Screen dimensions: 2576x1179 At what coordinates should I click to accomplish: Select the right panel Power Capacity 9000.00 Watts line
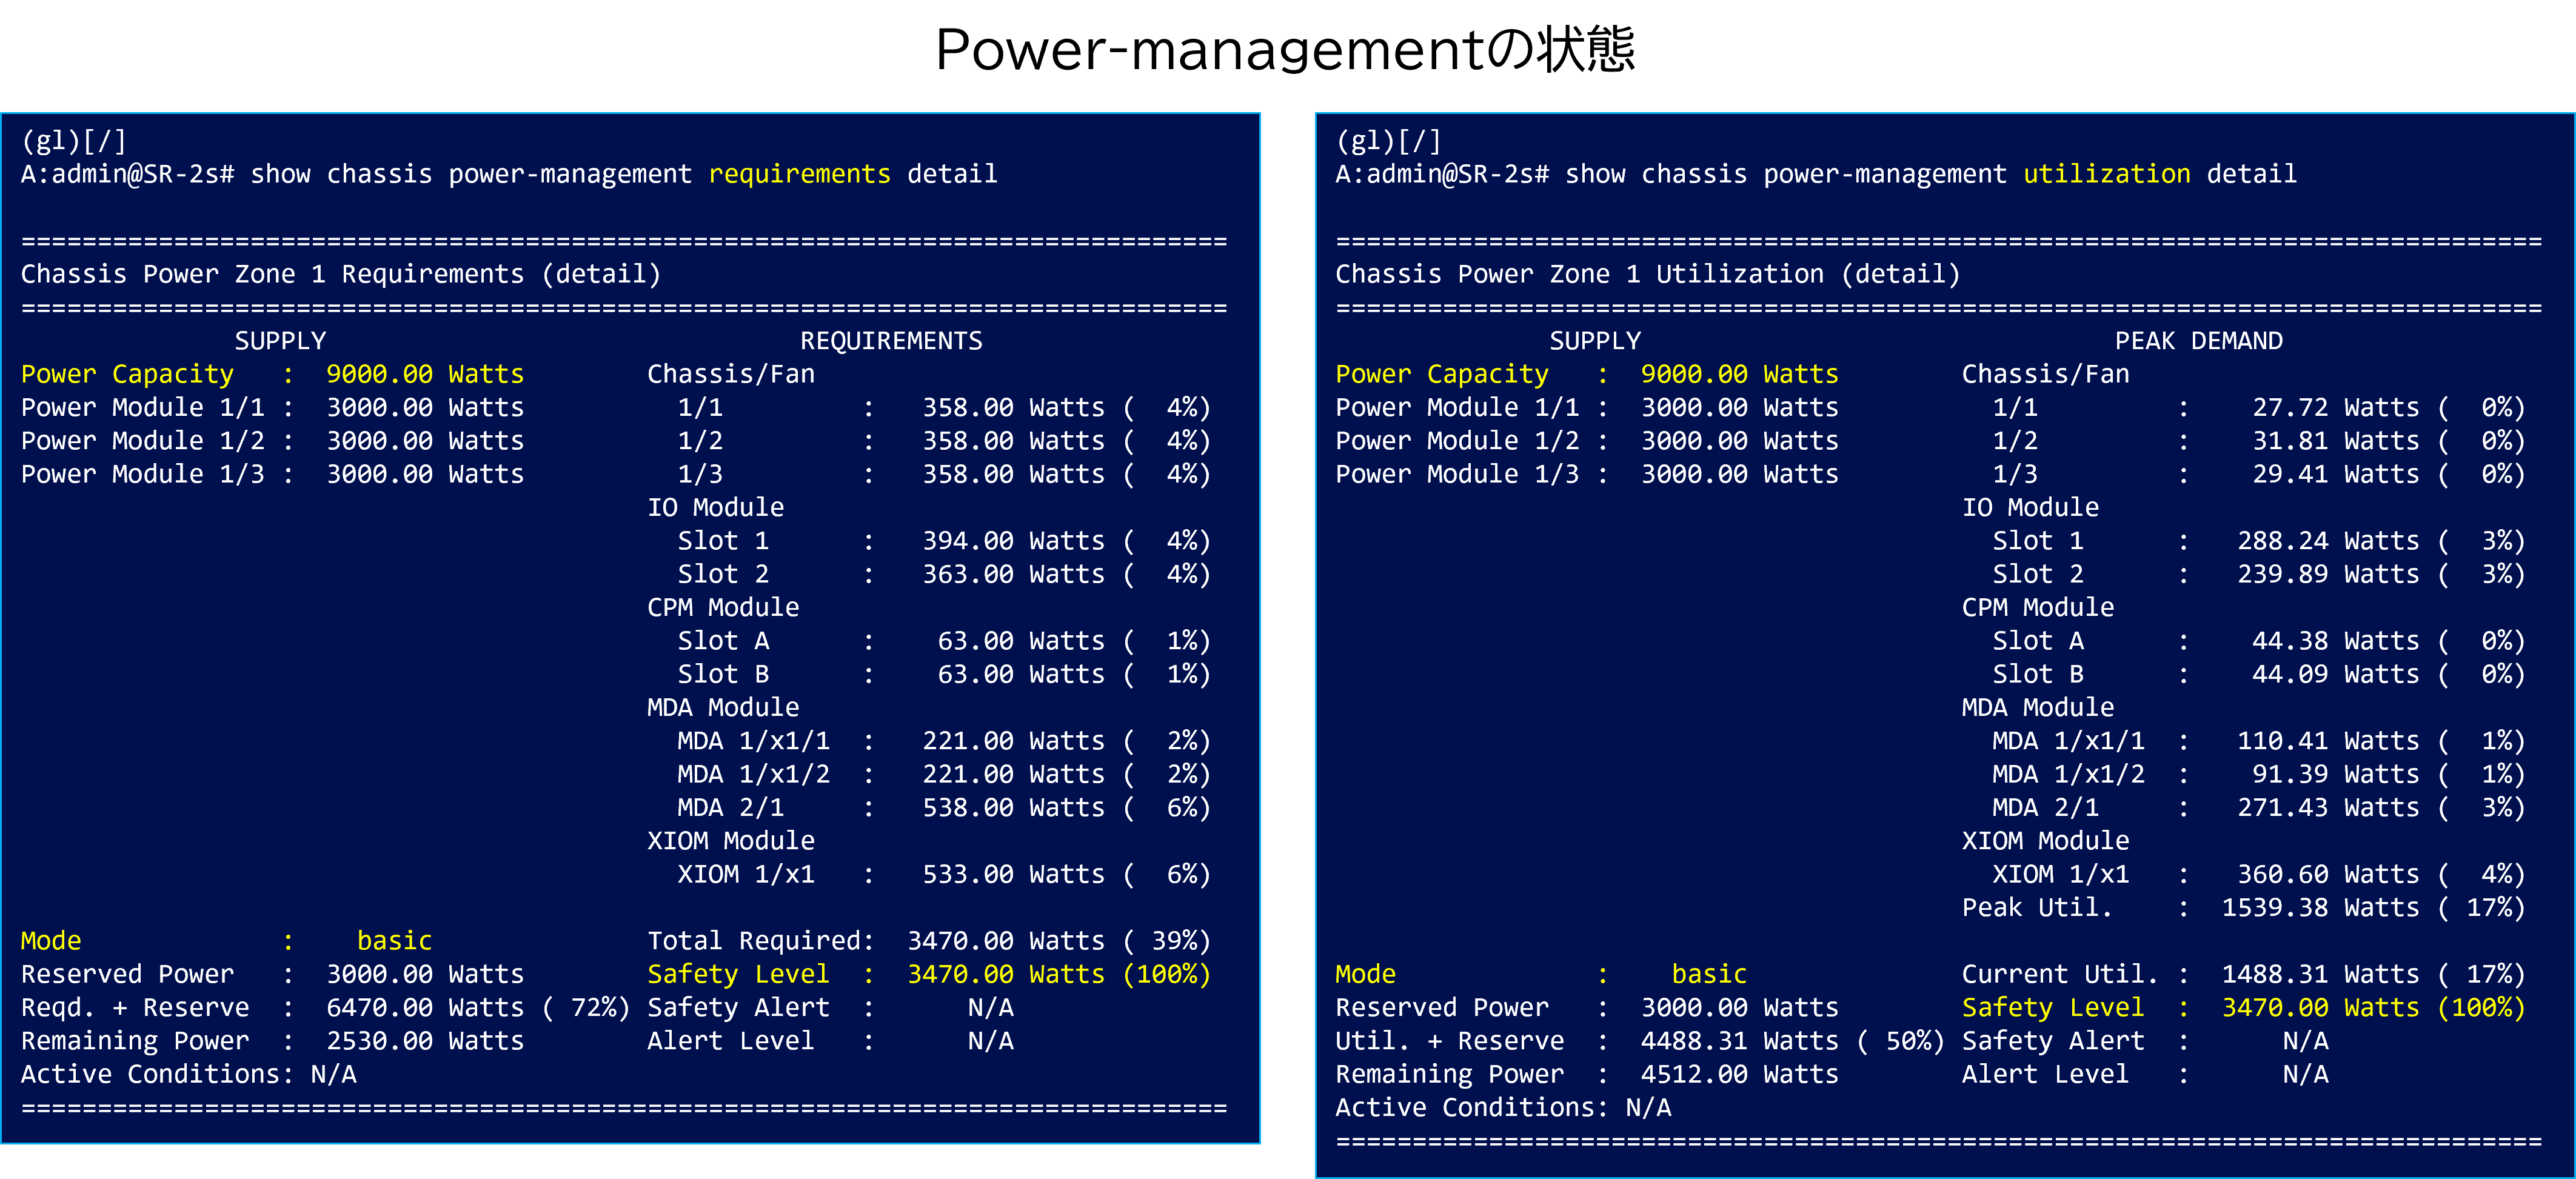pos(1587,374)
